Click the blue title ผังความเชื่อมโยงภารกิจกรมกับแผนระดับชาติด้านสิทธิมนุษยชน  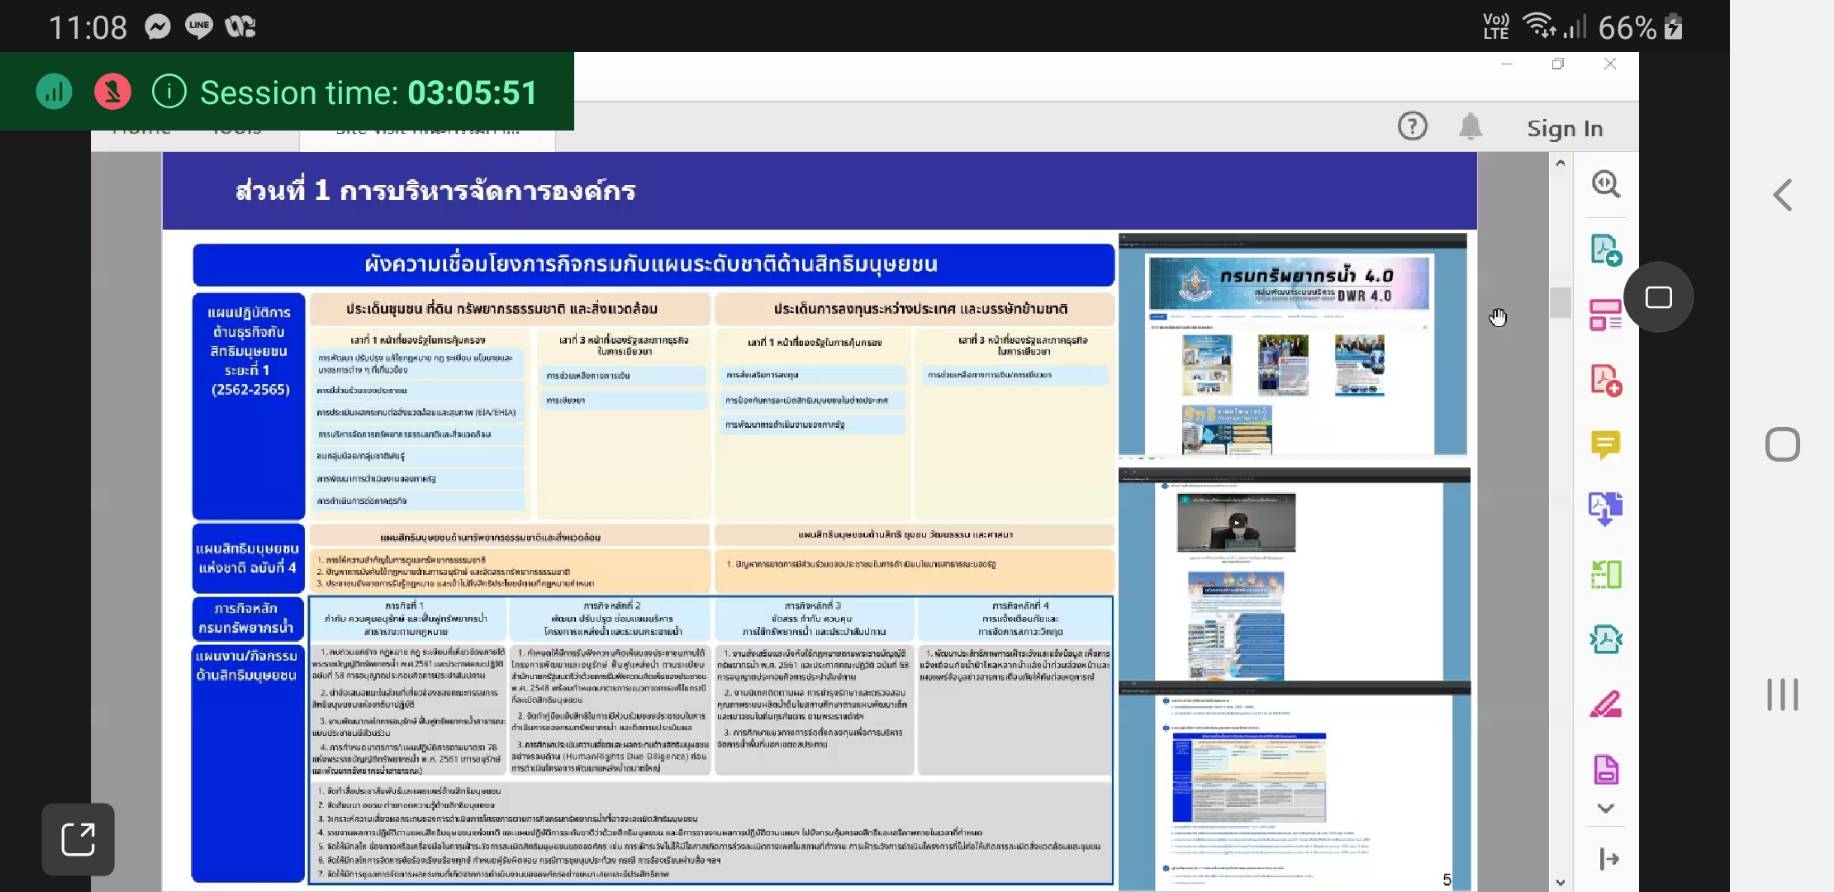[651, 264]
